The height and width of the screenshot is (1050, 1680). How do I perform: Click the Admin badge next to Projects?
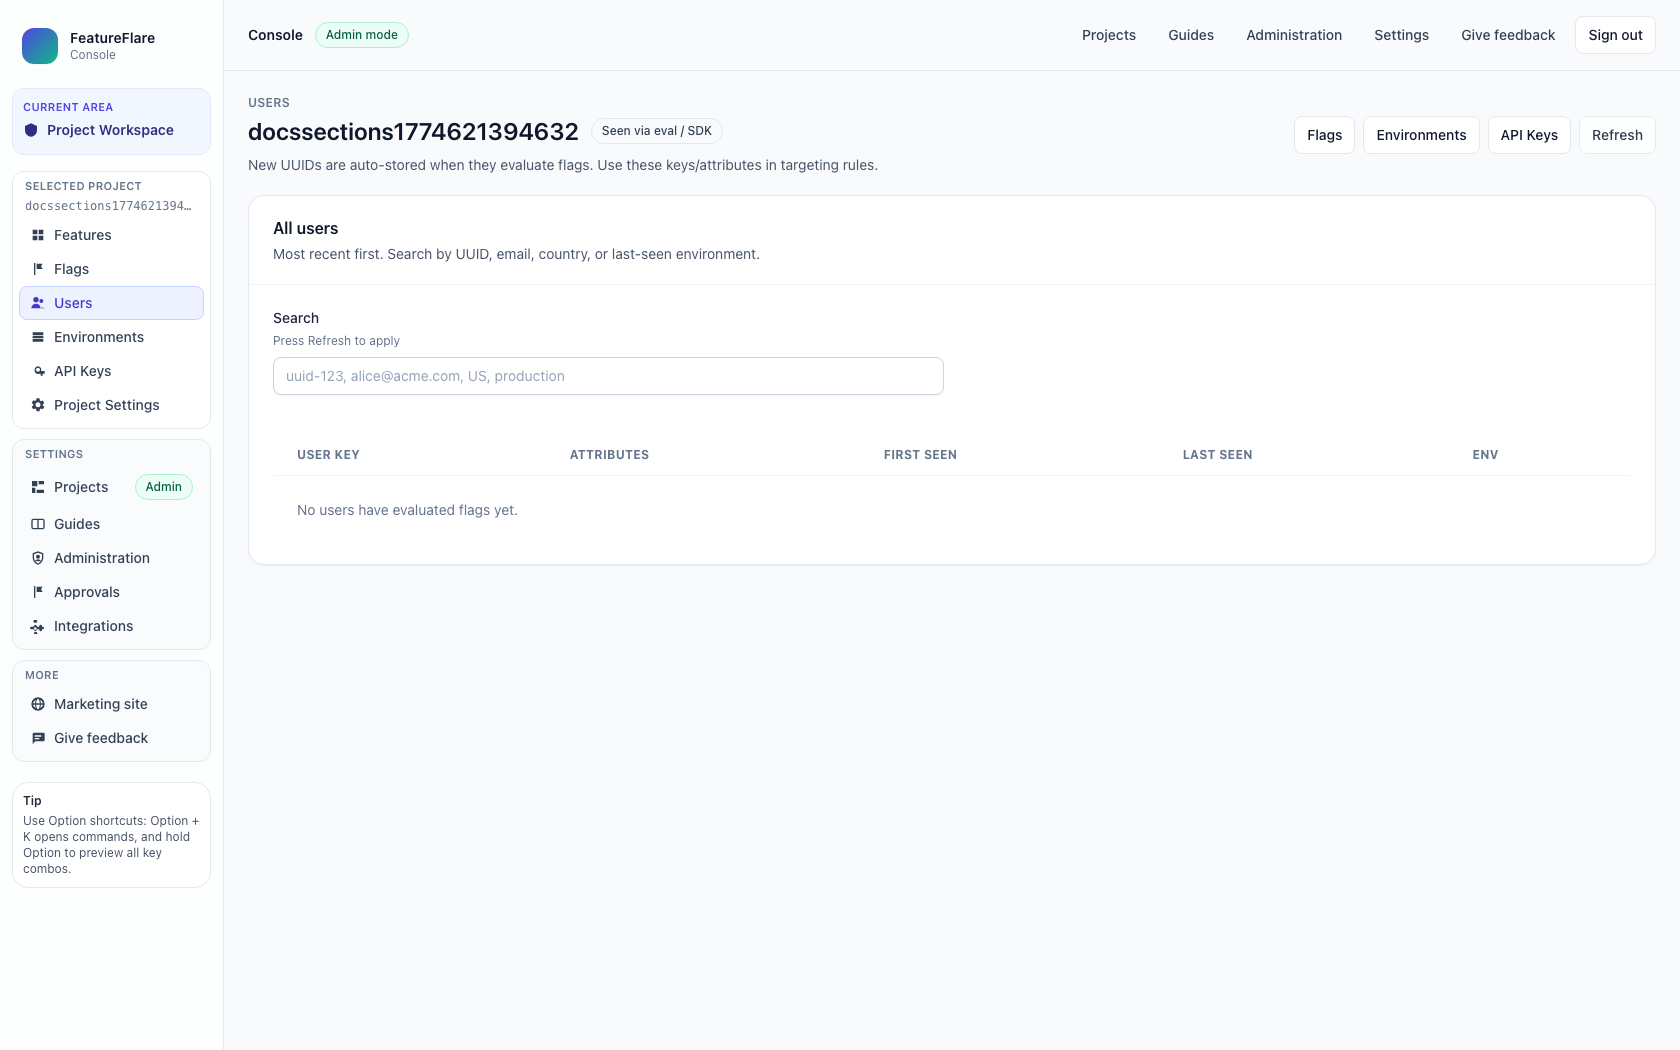[164, 487]
